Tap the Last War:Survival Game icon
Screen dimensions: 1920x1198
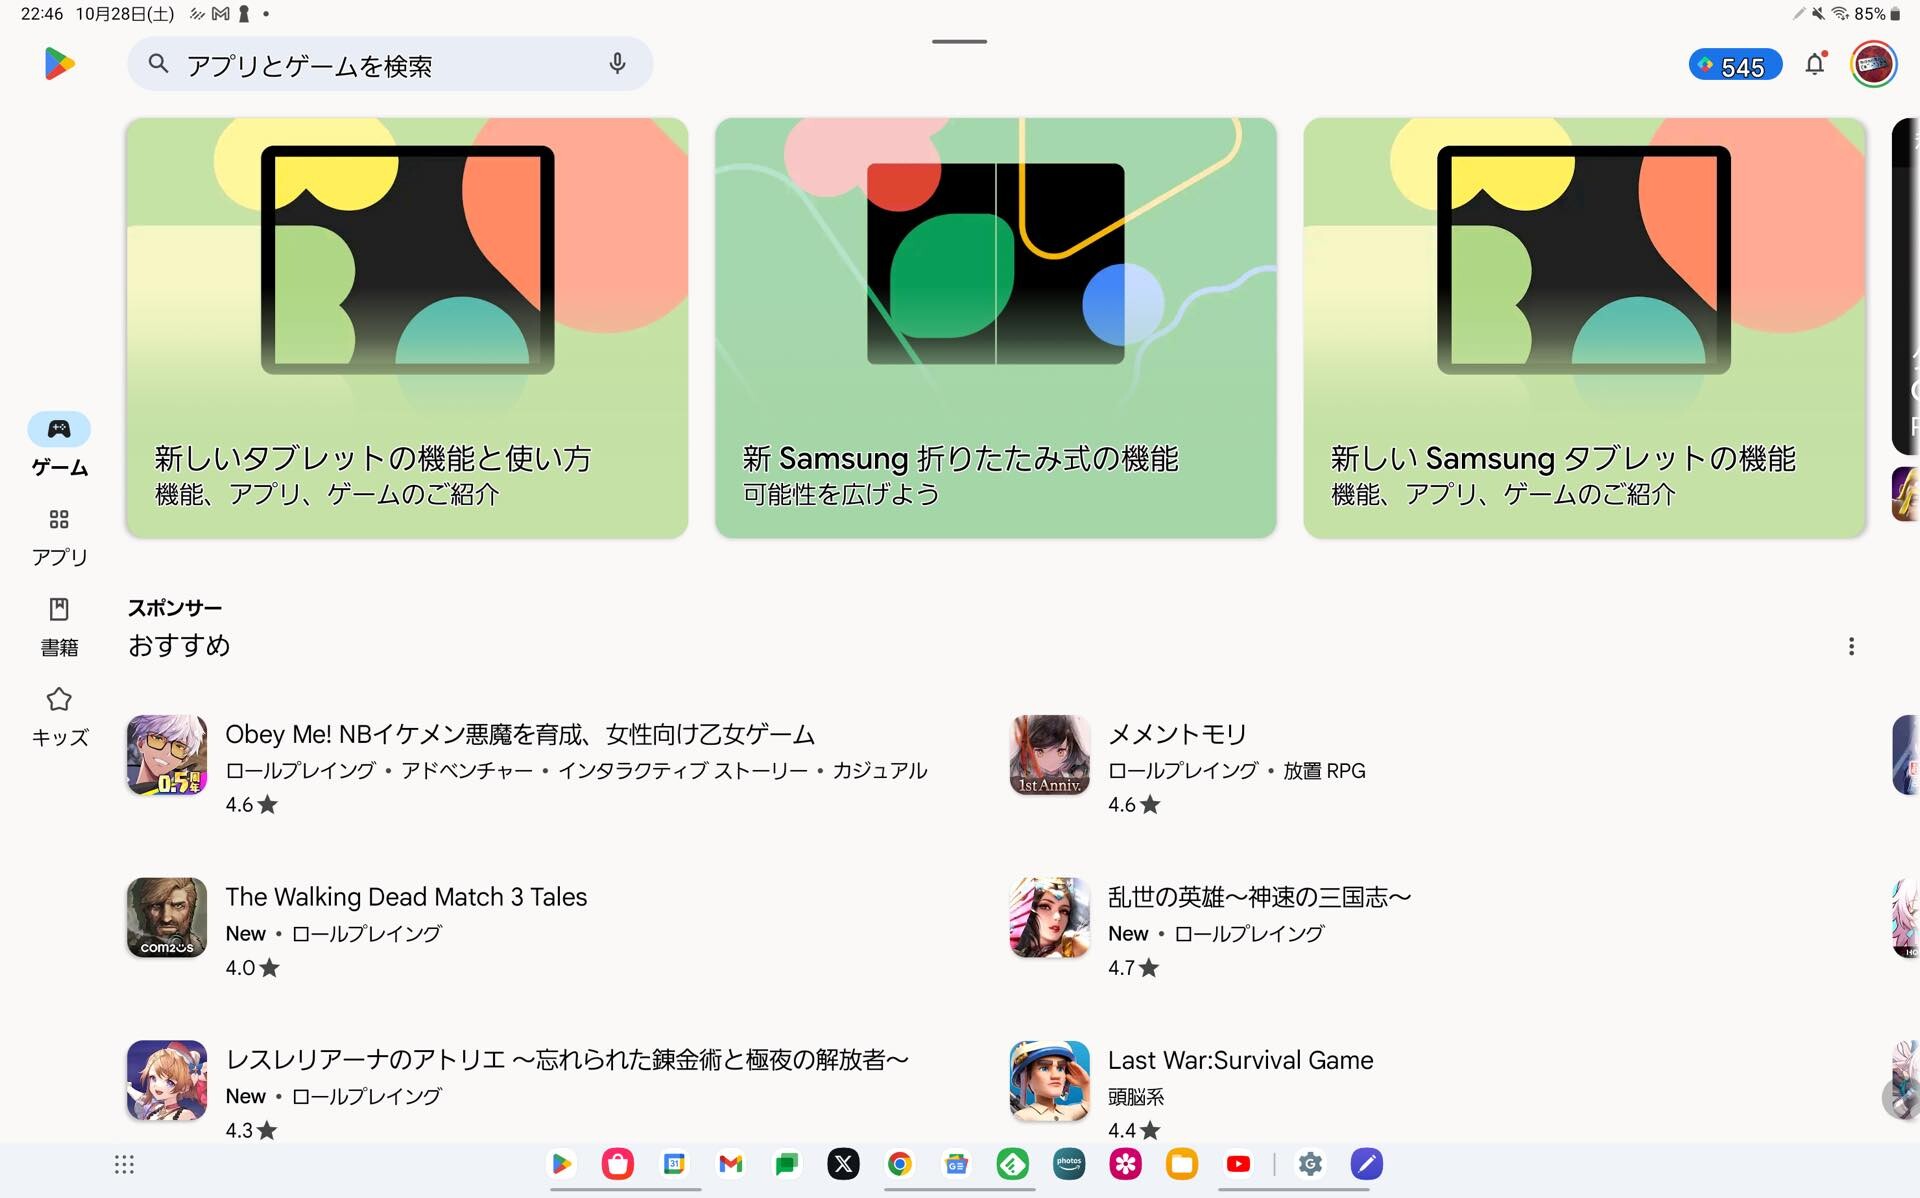pyautogui.click(x=1049, y=1080)
